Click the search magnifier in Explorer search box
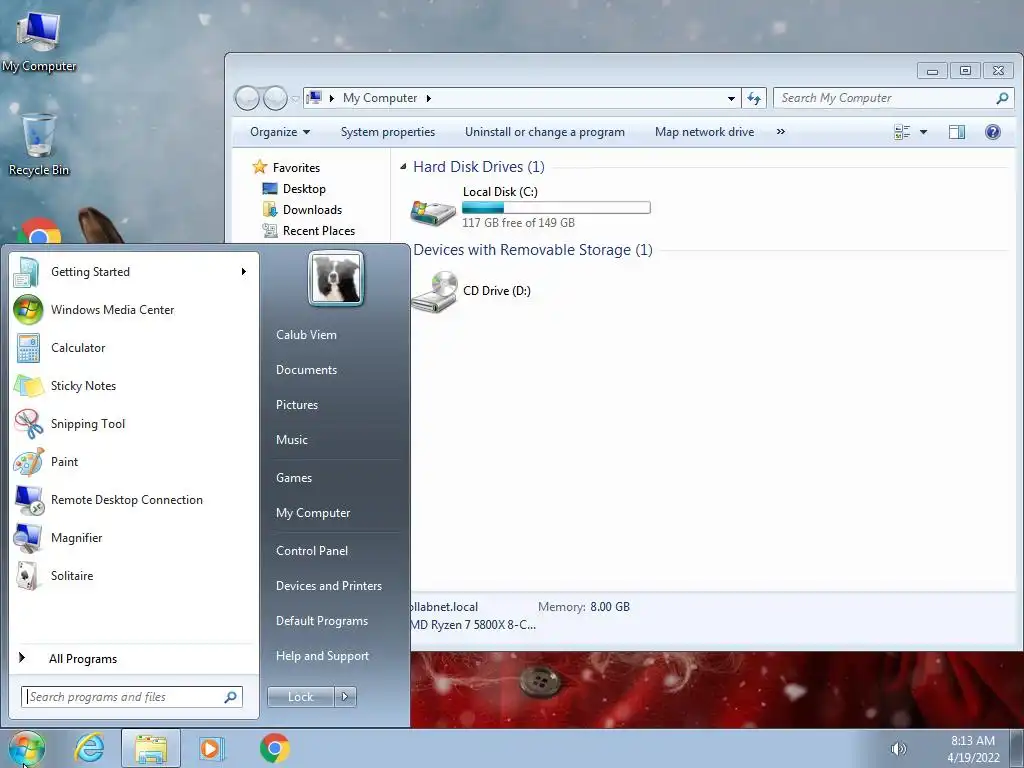The image size is (1024, 768). (x=1002, y=98)
